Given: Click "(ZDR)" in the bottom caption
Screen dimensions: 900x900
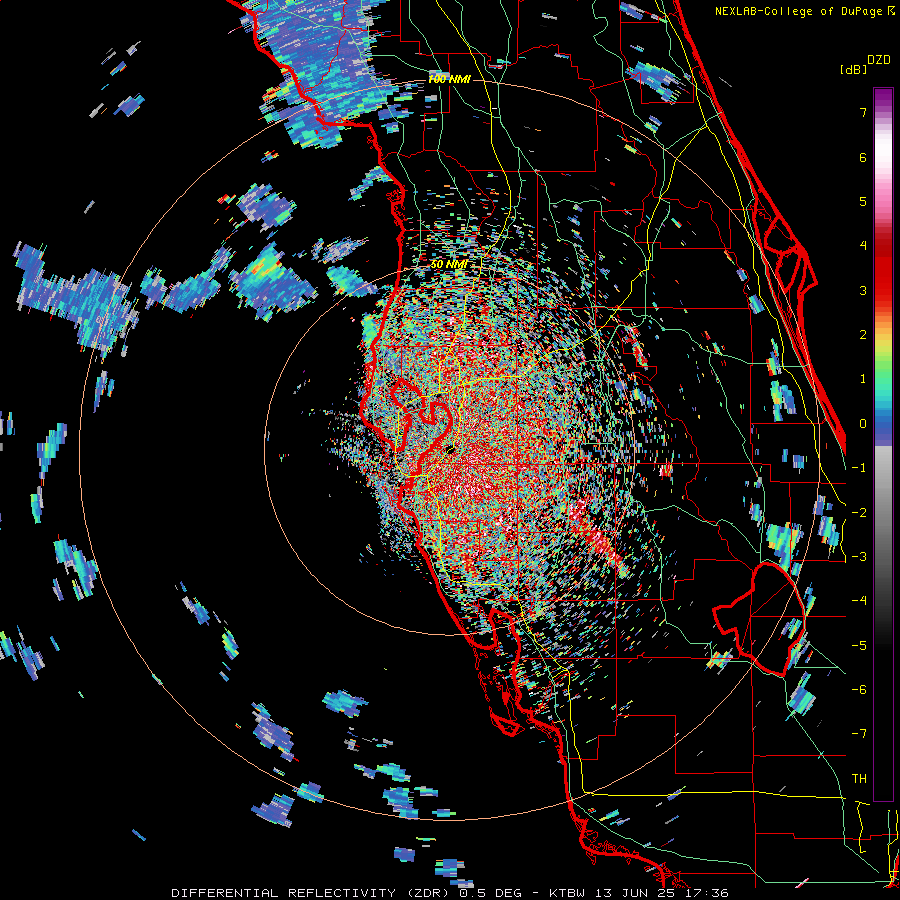Looking at the screenshot, I should coord(427,893).
